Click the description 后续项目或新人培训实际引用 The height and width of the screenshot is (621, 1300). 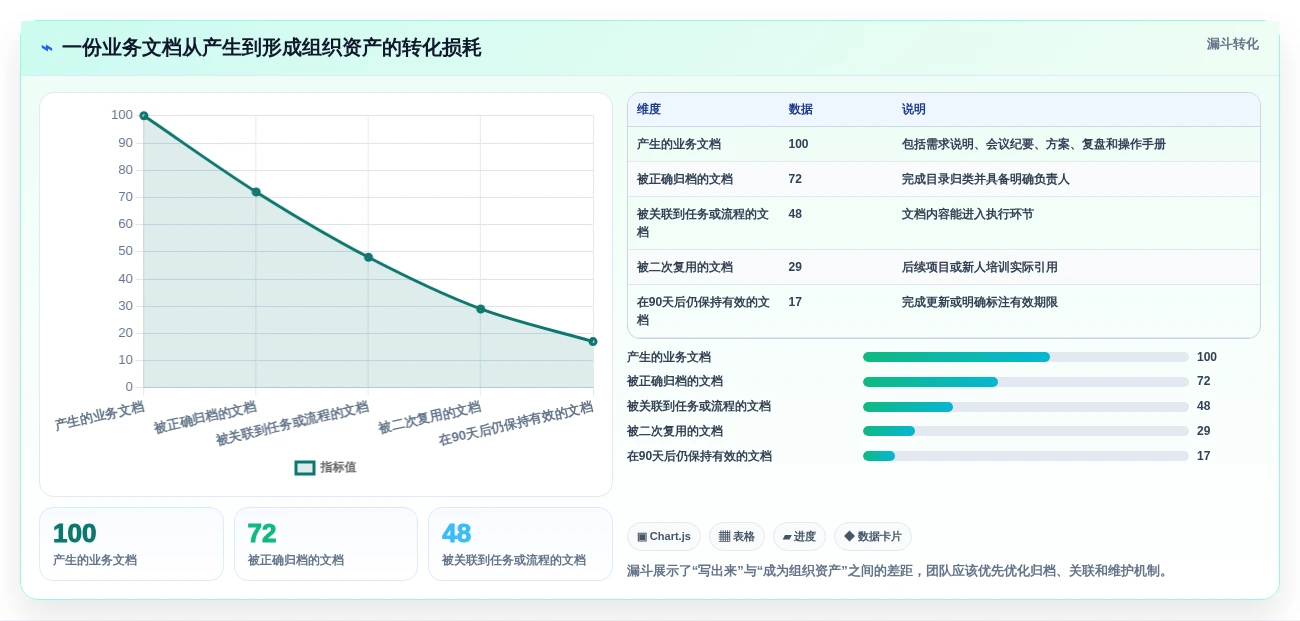[980, 267]
